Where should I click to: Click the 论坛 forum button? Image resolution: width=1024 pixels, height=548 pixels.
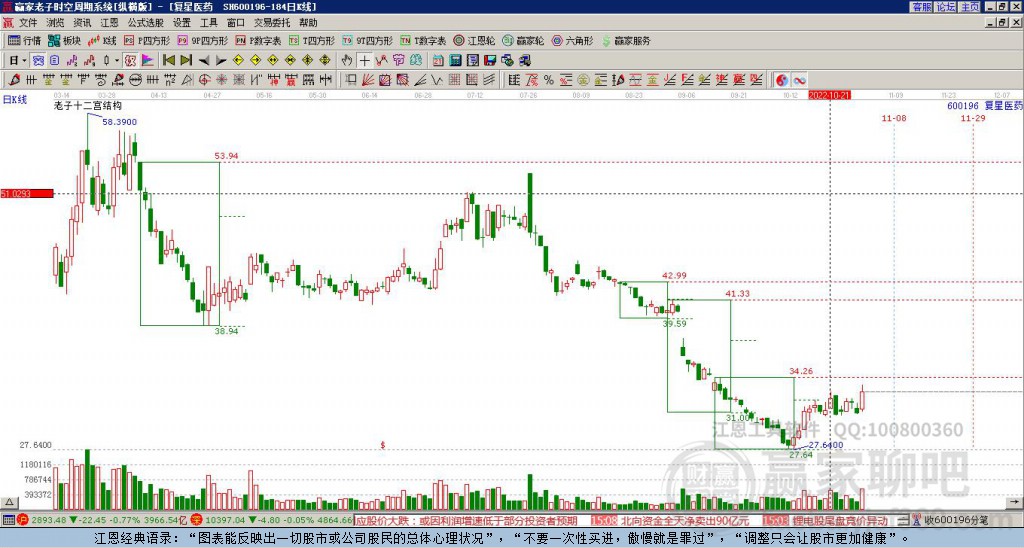(945, 7)
